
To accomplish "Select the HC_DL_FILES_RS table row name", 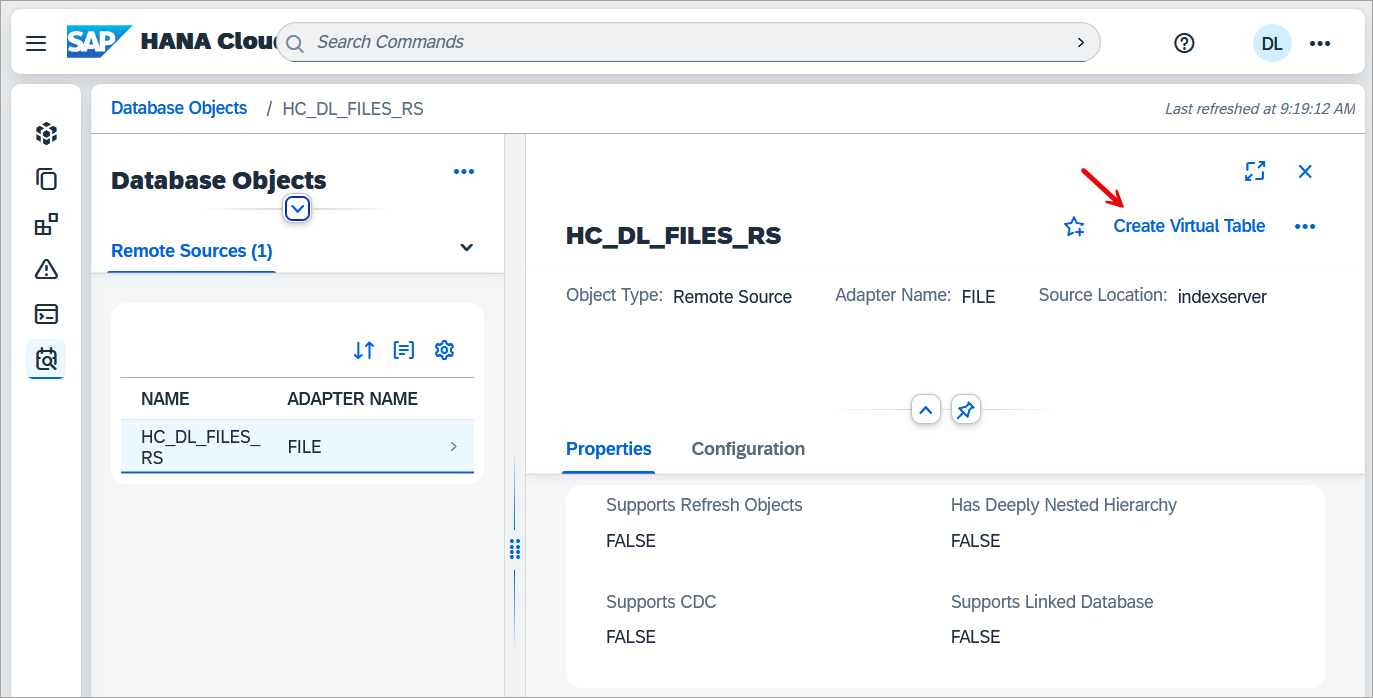I will click(201, 447).
